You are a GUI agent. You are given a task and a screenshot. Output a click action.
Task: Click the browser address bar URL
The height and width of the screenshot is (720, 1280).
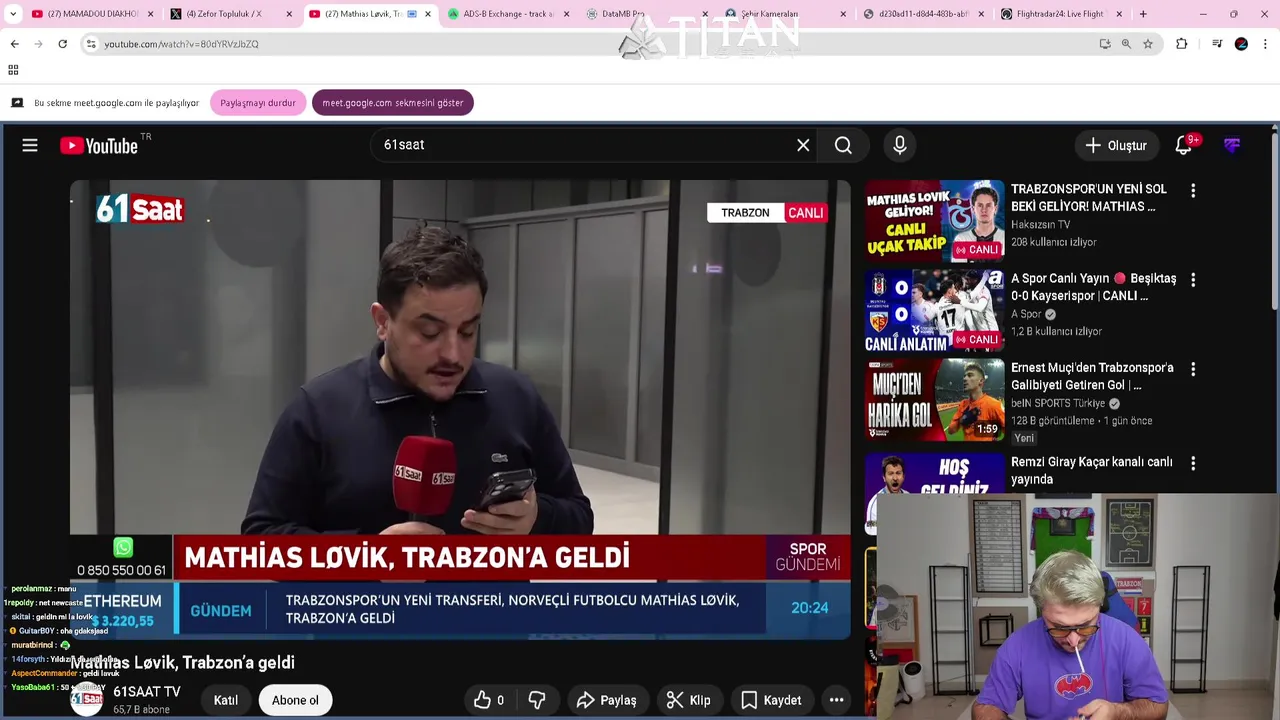click(181, 44)
